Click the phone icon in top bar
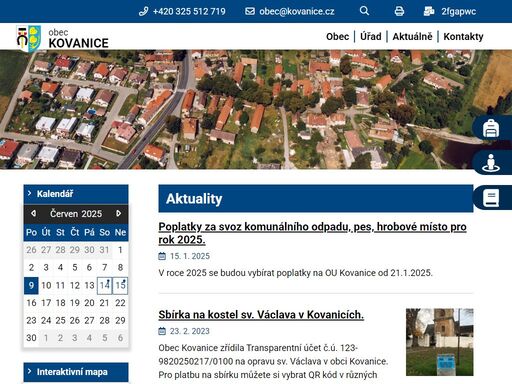 (143, 11)
